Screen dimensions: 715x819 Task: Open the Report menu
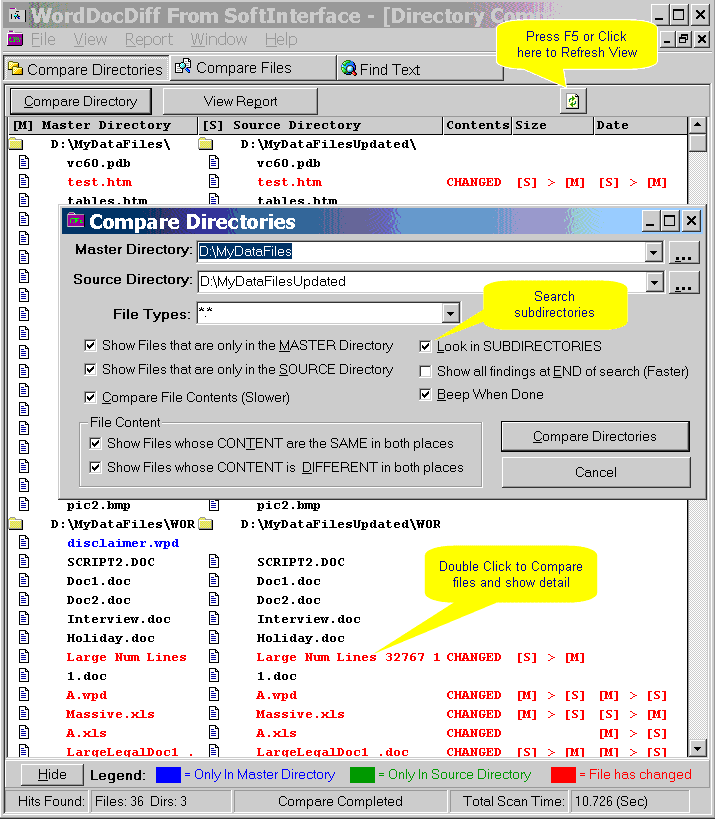(149, 40)
